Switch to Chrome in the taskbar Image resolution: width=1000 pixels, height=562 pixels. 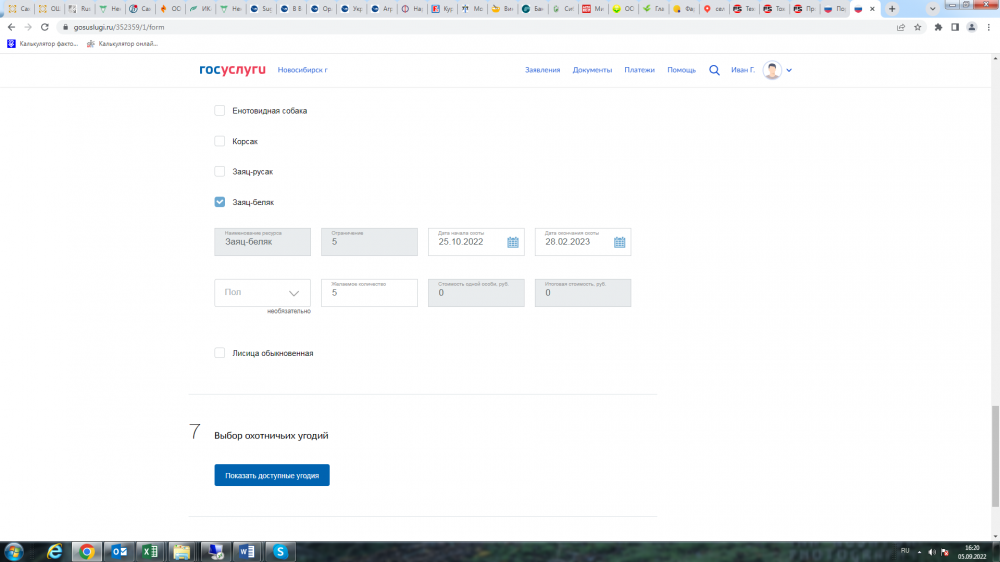click(x=87, y=552)
